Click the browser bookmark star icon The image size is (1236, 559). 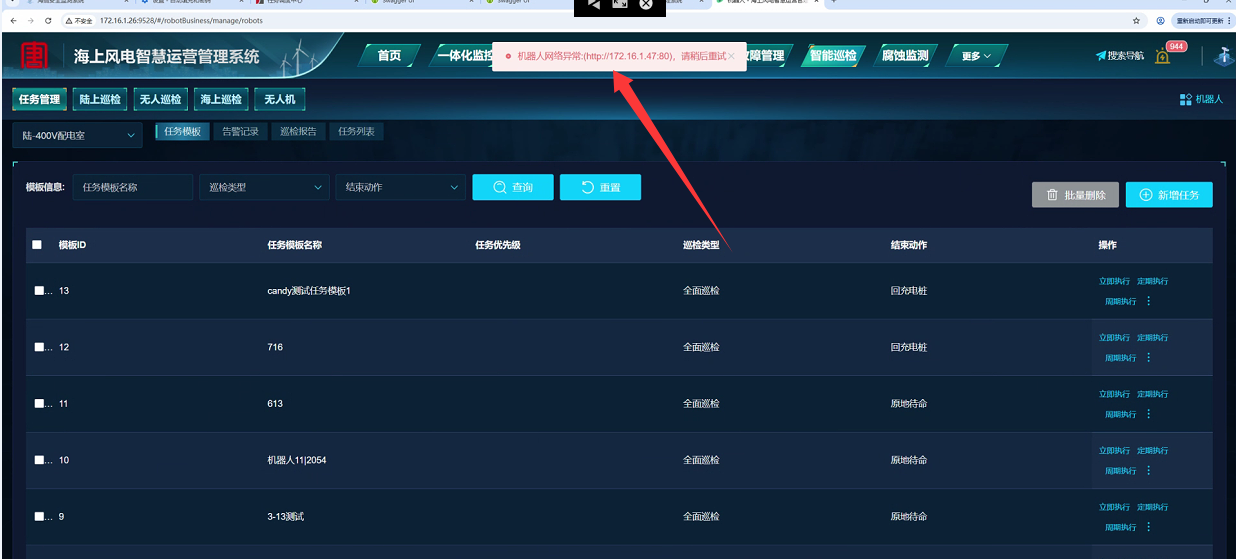1136,20
